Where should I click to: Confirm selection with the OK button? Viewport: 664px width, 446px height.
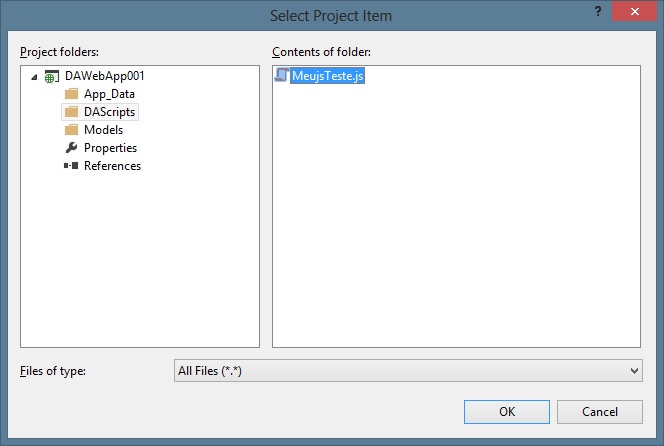pos(508,411)
